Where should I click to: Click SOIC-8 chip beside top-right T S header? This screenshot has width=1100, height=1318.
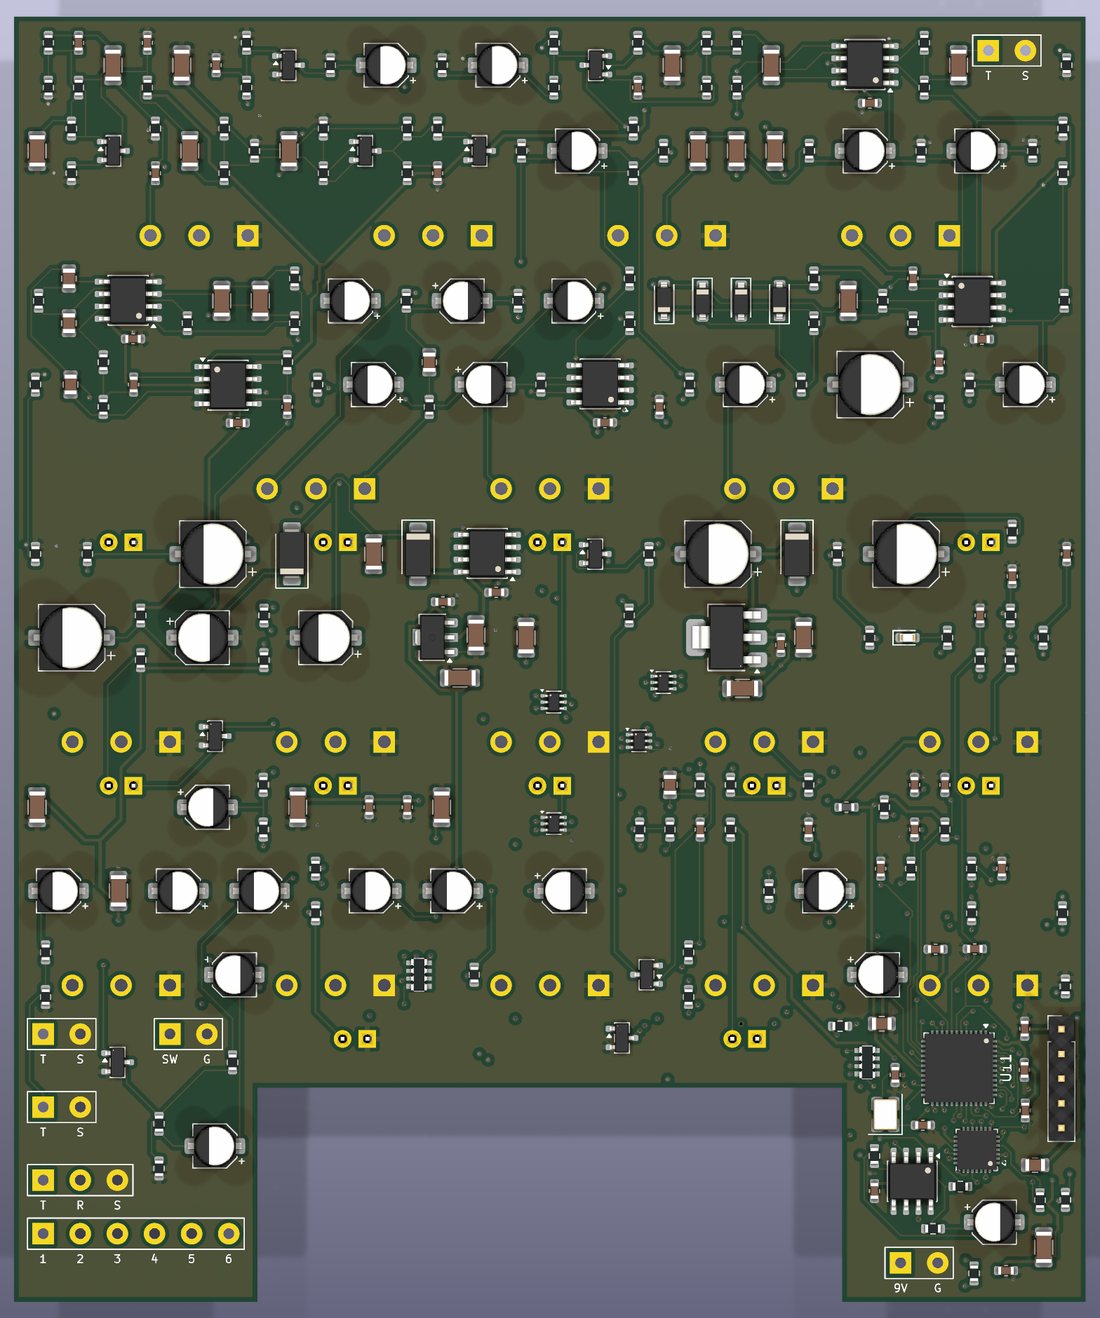pos(865,64)
